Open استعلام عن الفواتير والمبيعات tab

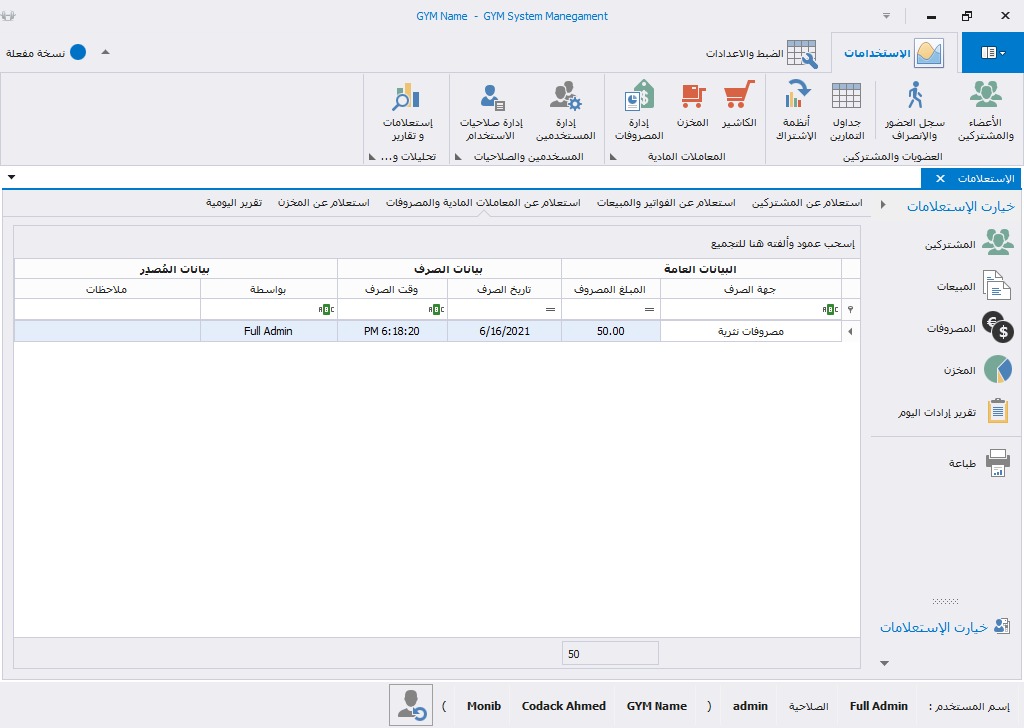pos(665,202)
